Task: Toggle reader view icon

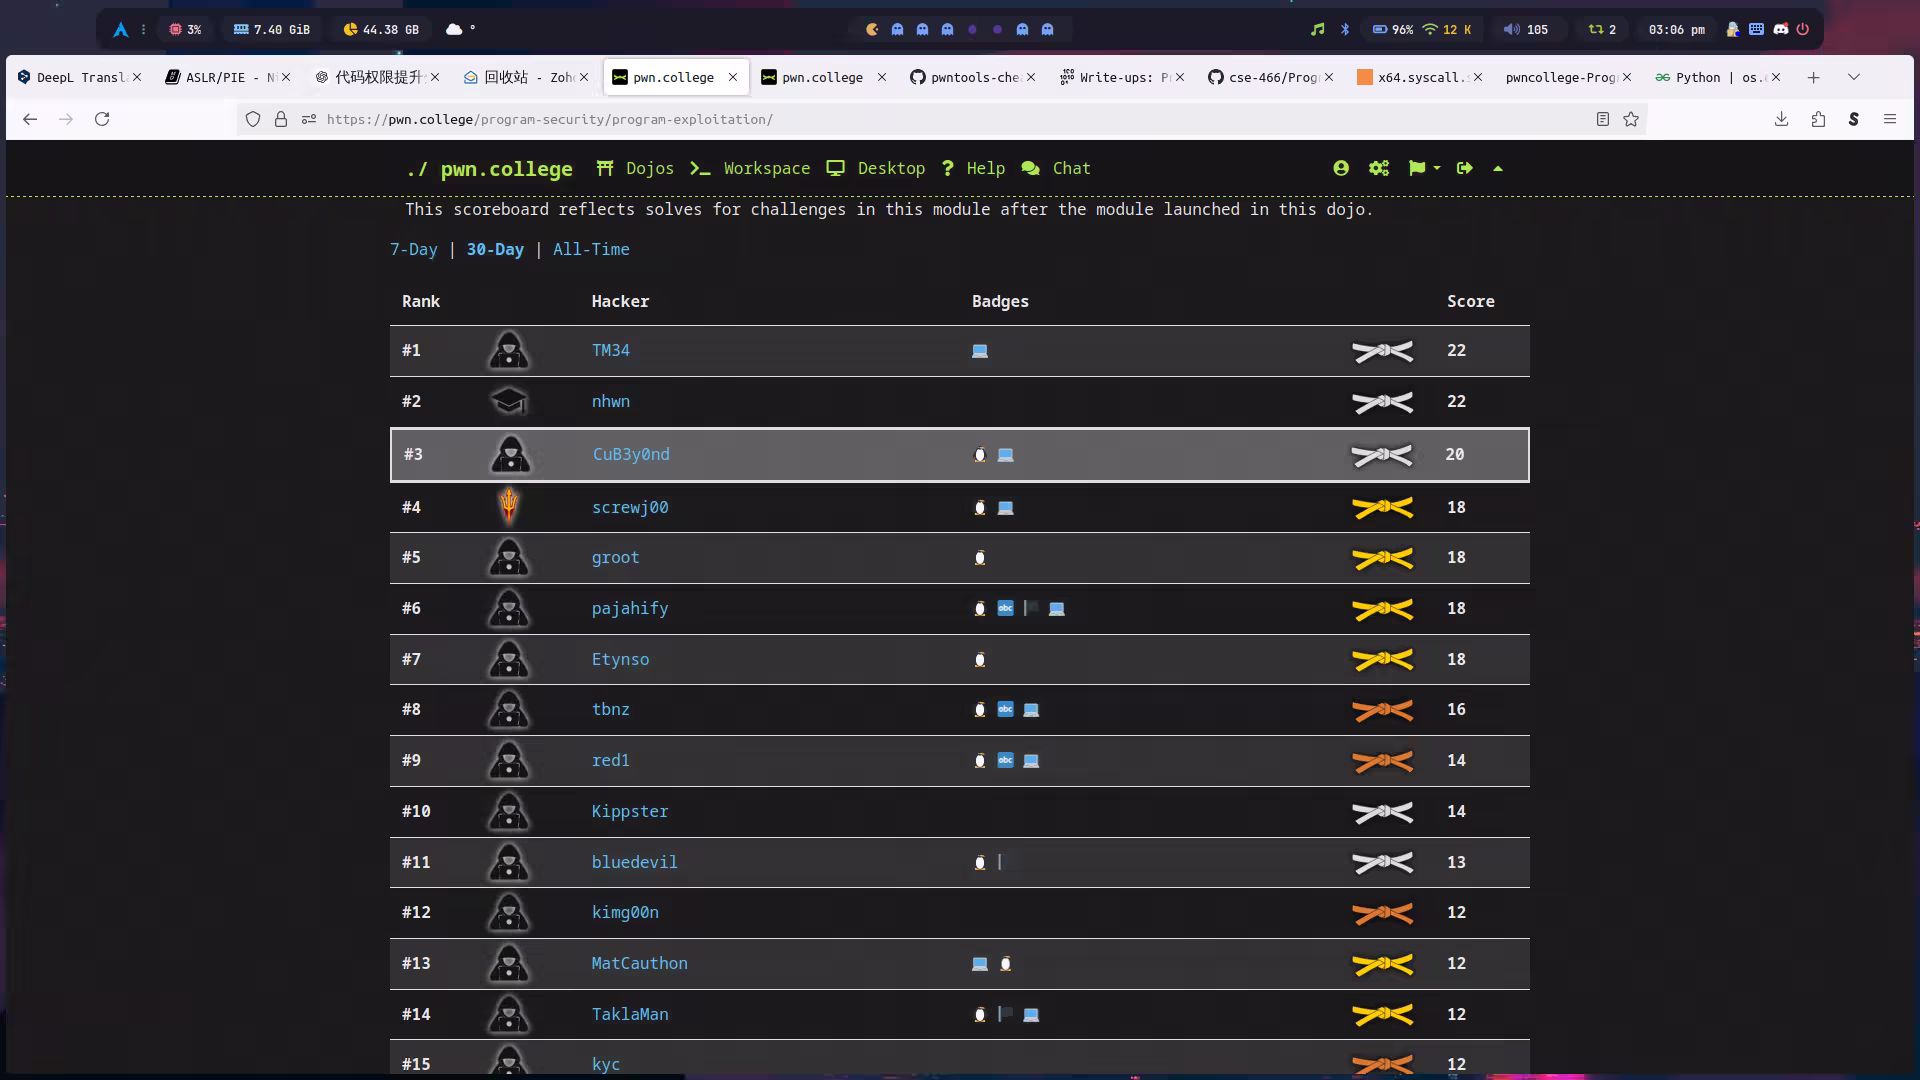Action: [1602, 119]
